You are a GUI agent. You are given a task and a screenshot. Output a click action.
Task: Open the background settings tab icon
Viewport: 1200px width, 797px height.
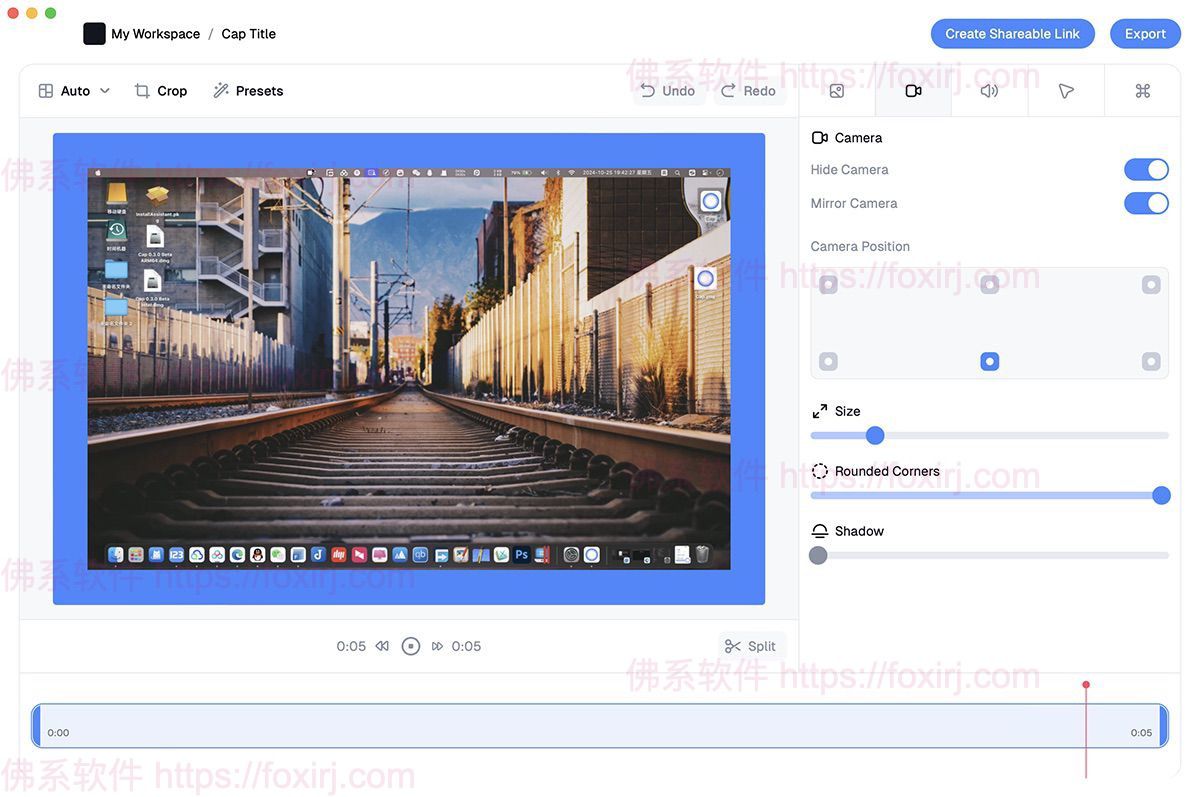tap(837, 91)
